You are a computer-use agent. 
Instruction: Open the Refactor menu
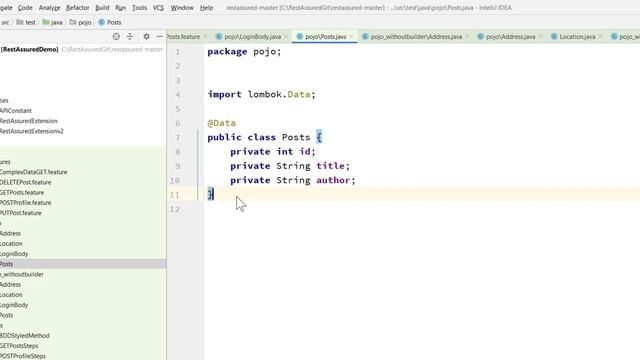78,7
